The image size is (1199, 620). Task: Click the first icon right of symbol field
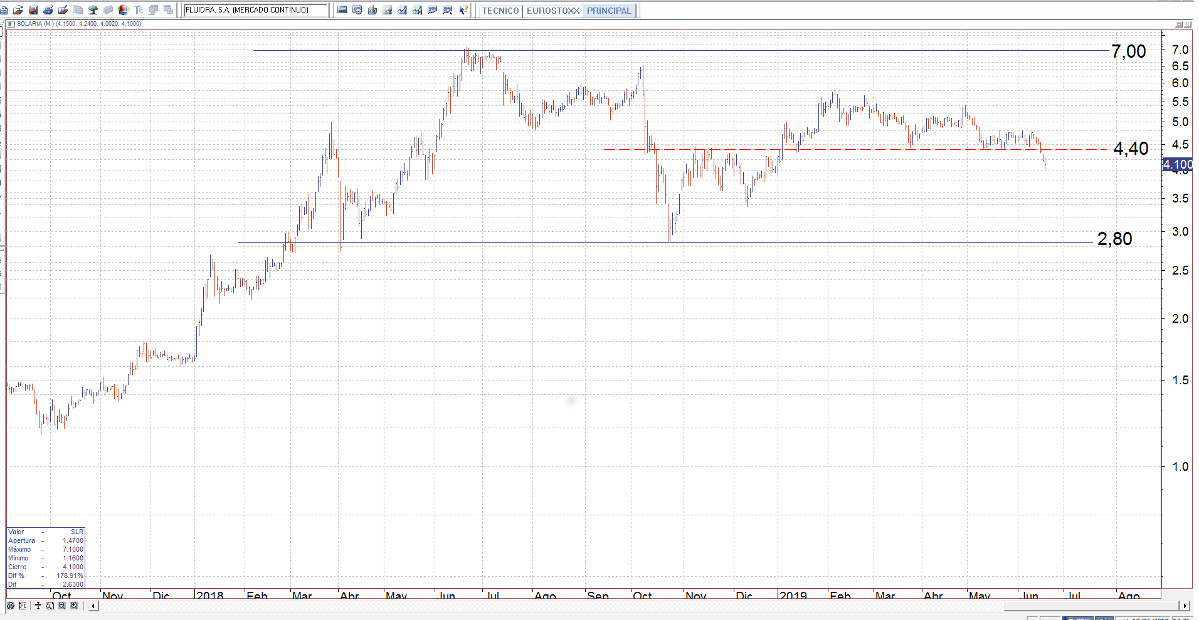342,10
